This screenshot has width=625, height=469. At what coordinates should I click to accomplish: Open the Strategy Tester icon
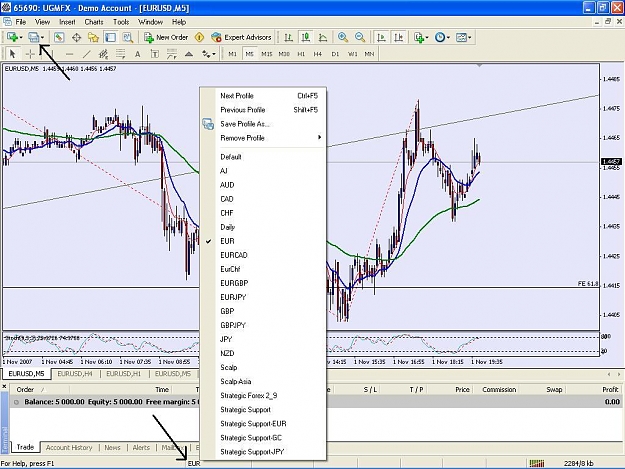128,37
